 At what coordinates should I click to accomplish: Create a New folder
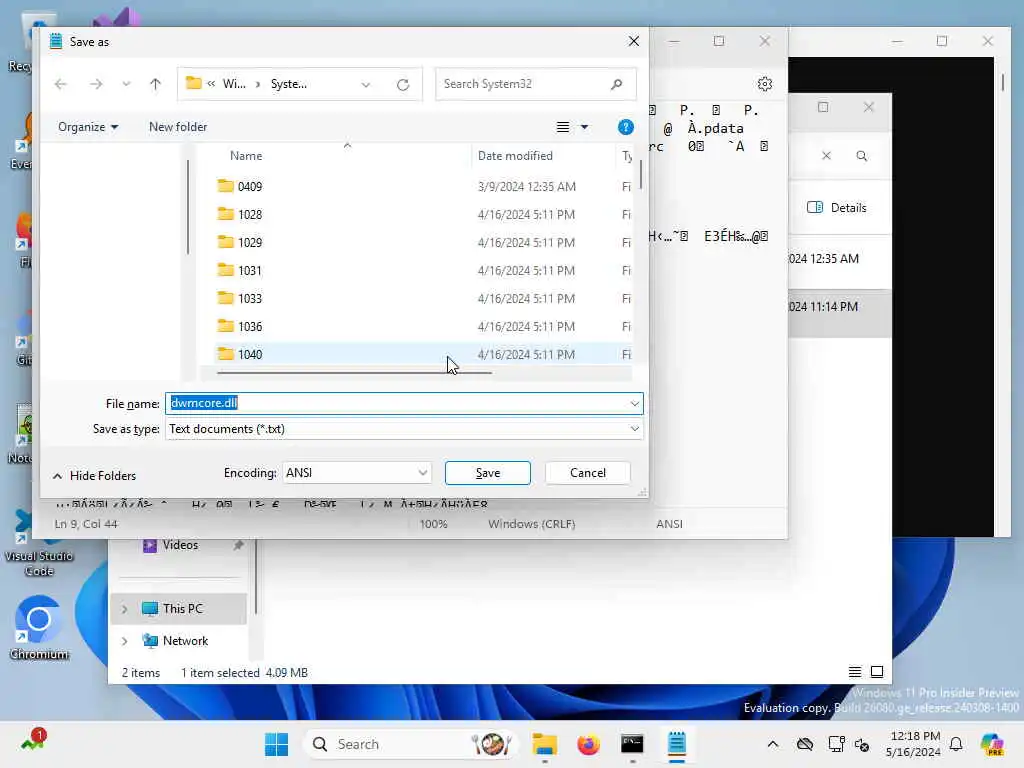178,127
